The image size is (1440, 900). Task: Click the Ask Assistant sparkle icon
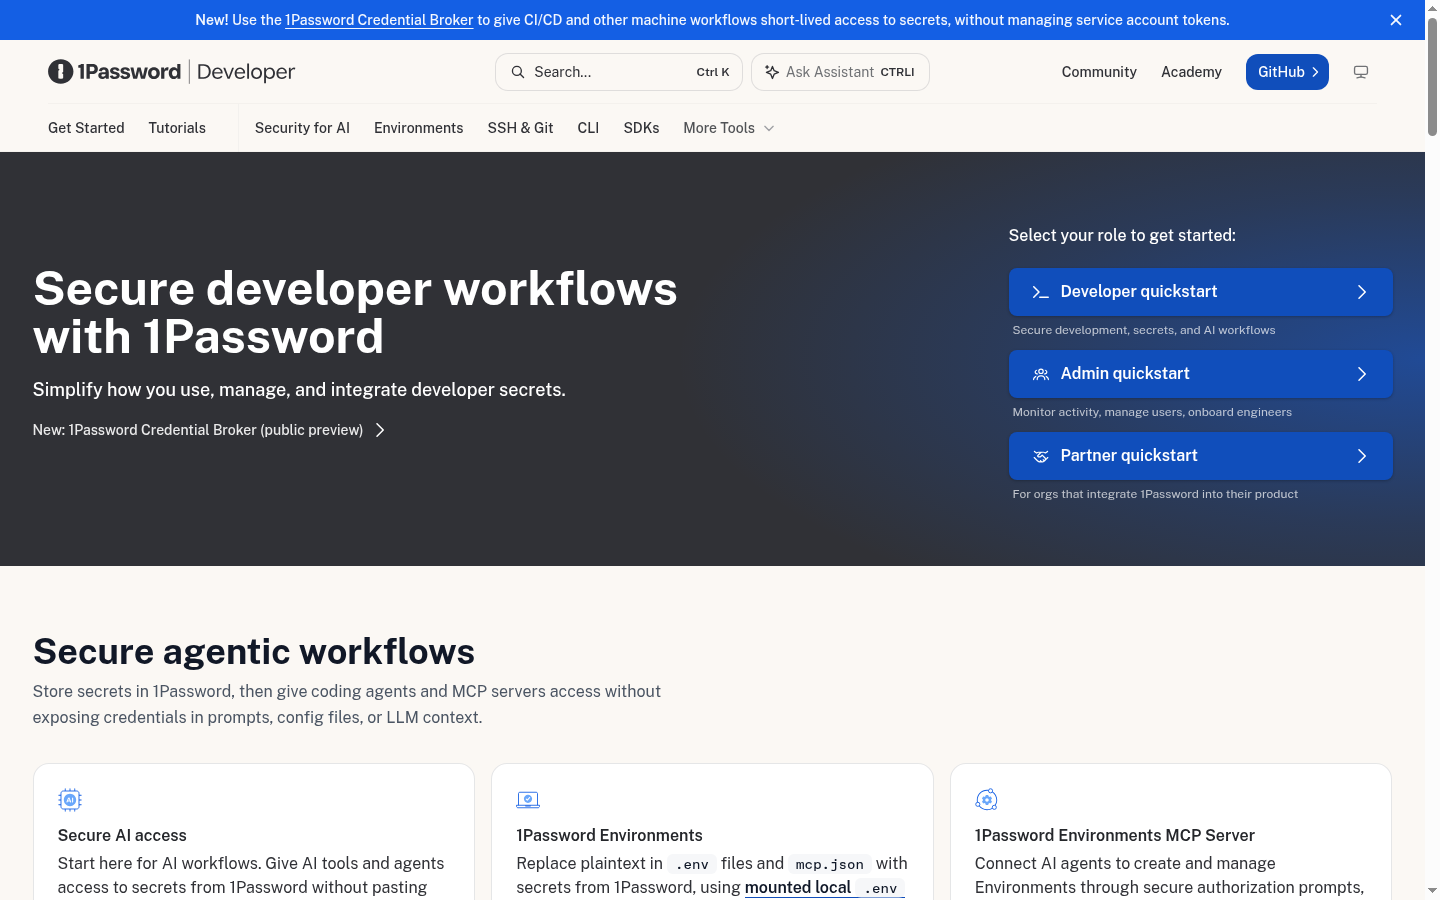[772, 72]
